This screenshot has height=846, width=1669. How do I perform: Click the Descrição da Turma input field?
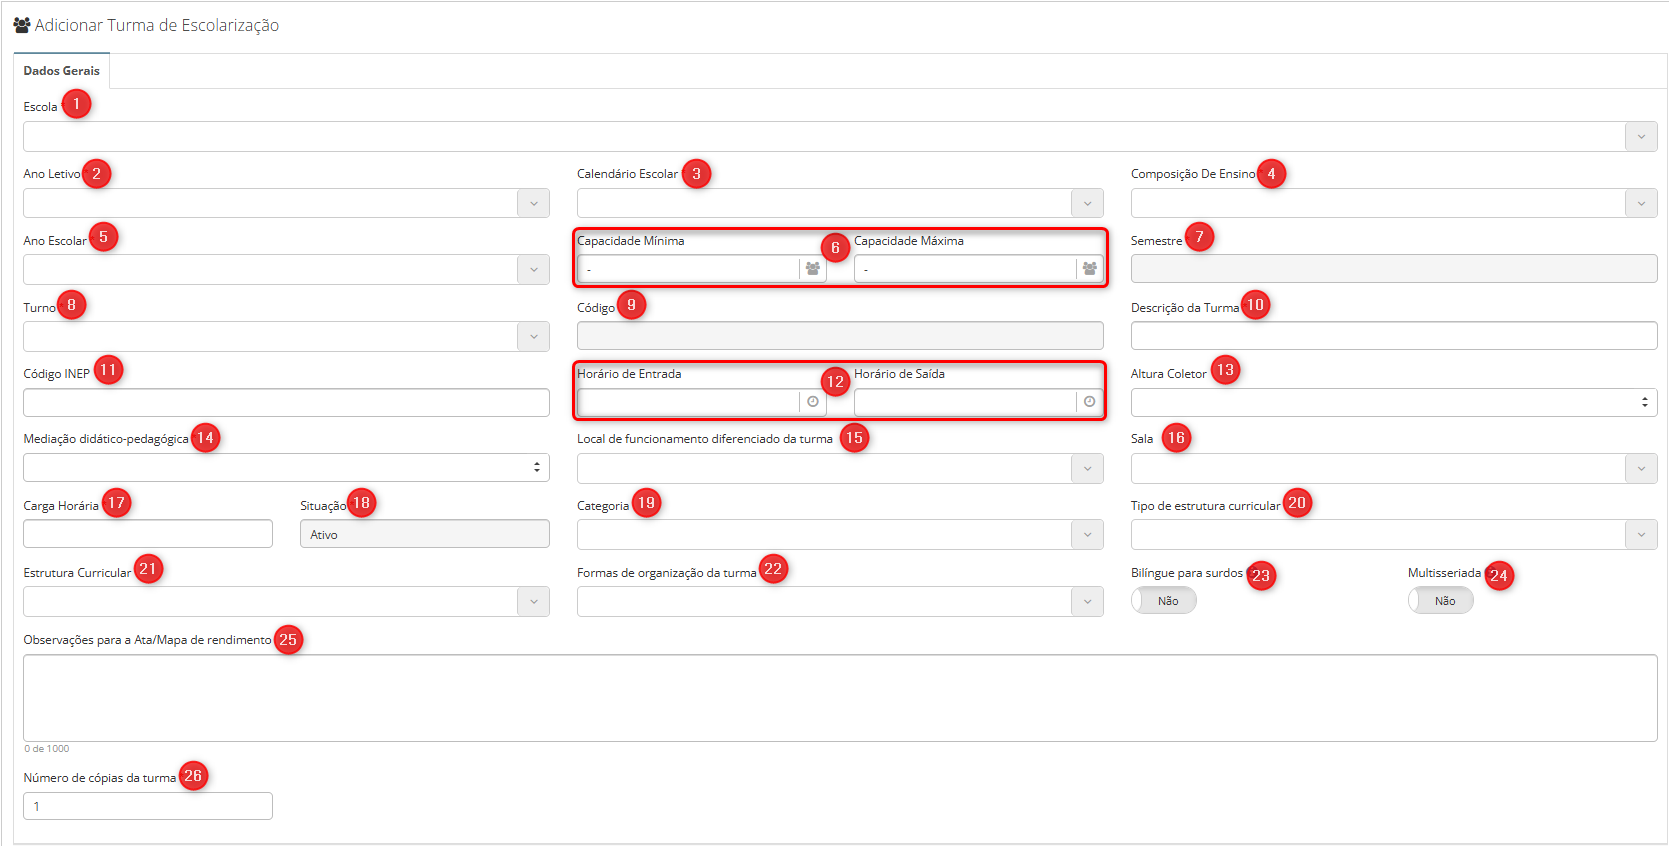pos(1393,336)
